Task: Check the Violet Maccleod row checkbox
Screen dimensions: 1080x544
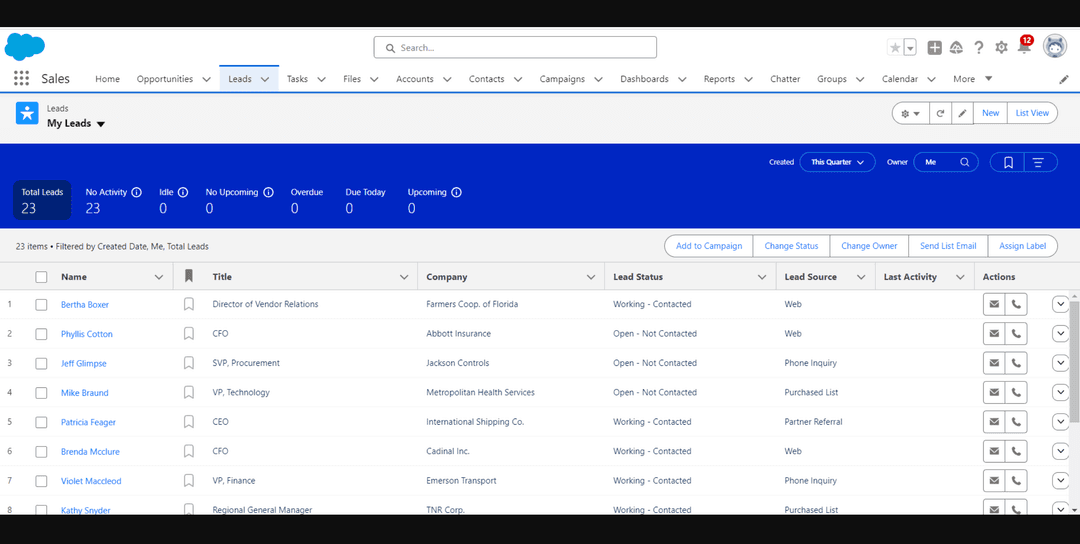Action: (41, 481)
